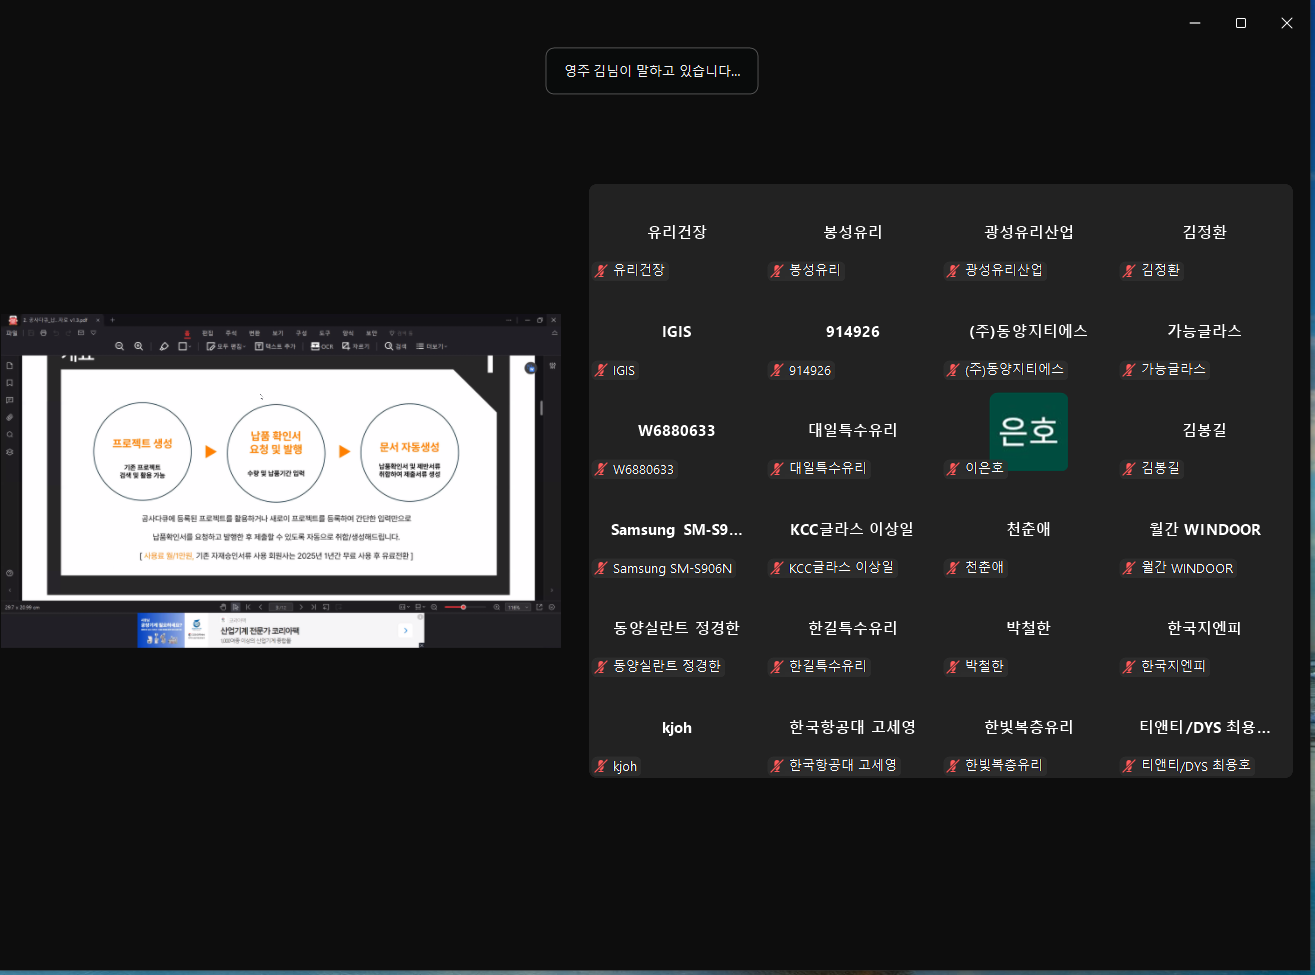
Task: Select the 이은호 participant tile
Action: (1028, 432)
